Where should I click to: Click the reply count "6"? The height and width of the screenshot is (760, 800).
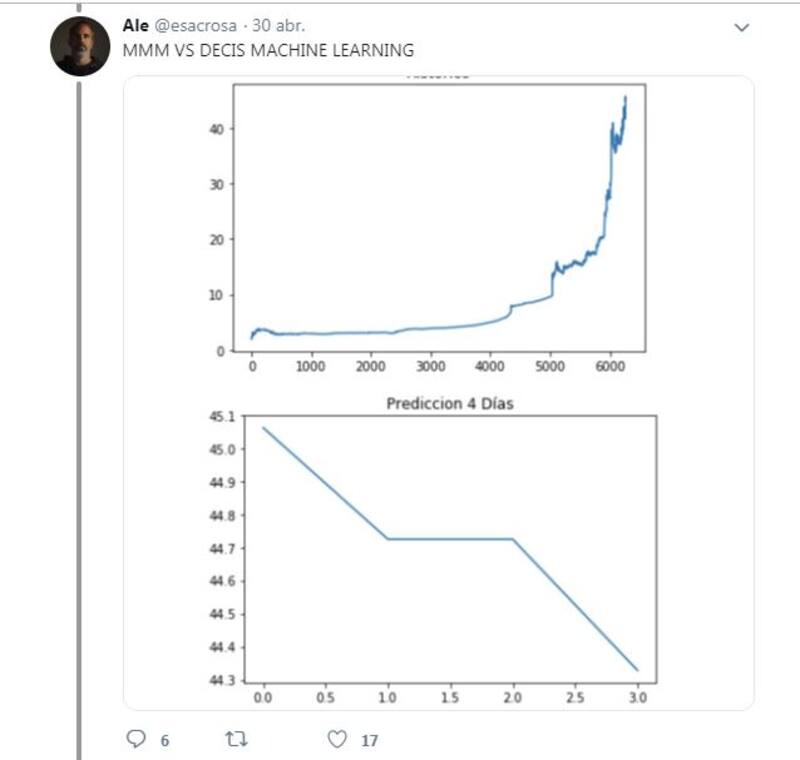coord(164,741)
